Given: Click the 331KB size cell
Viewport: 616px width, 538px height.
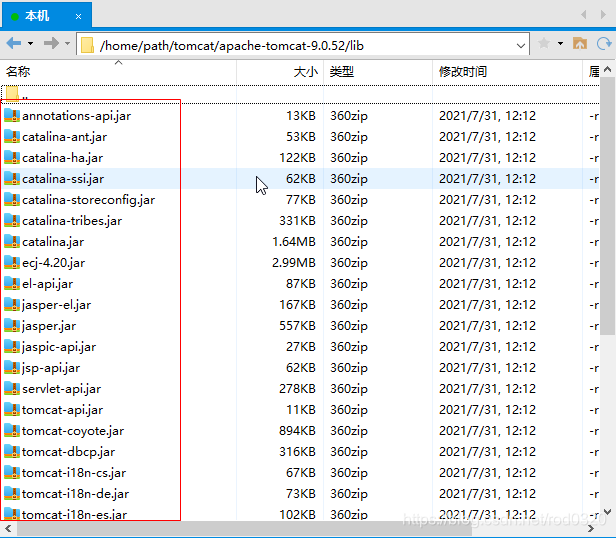Looking at the screenshot, I should 297,220.
